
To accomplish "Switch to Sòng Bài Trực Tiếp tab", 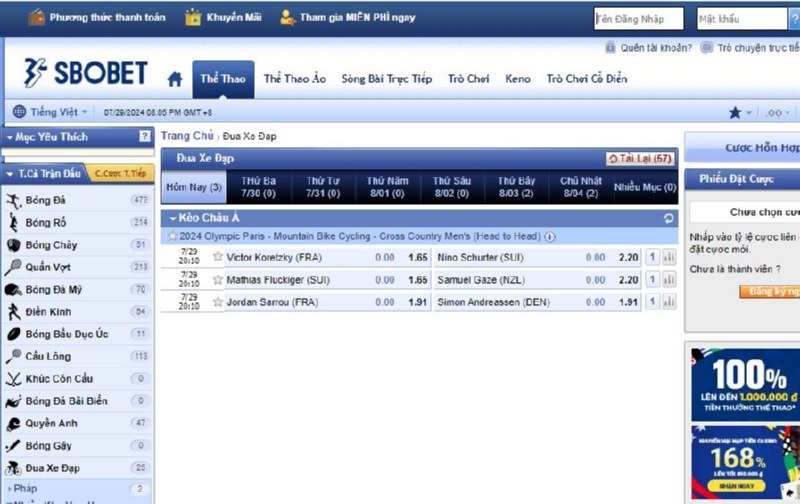I will tap(387, 79).
